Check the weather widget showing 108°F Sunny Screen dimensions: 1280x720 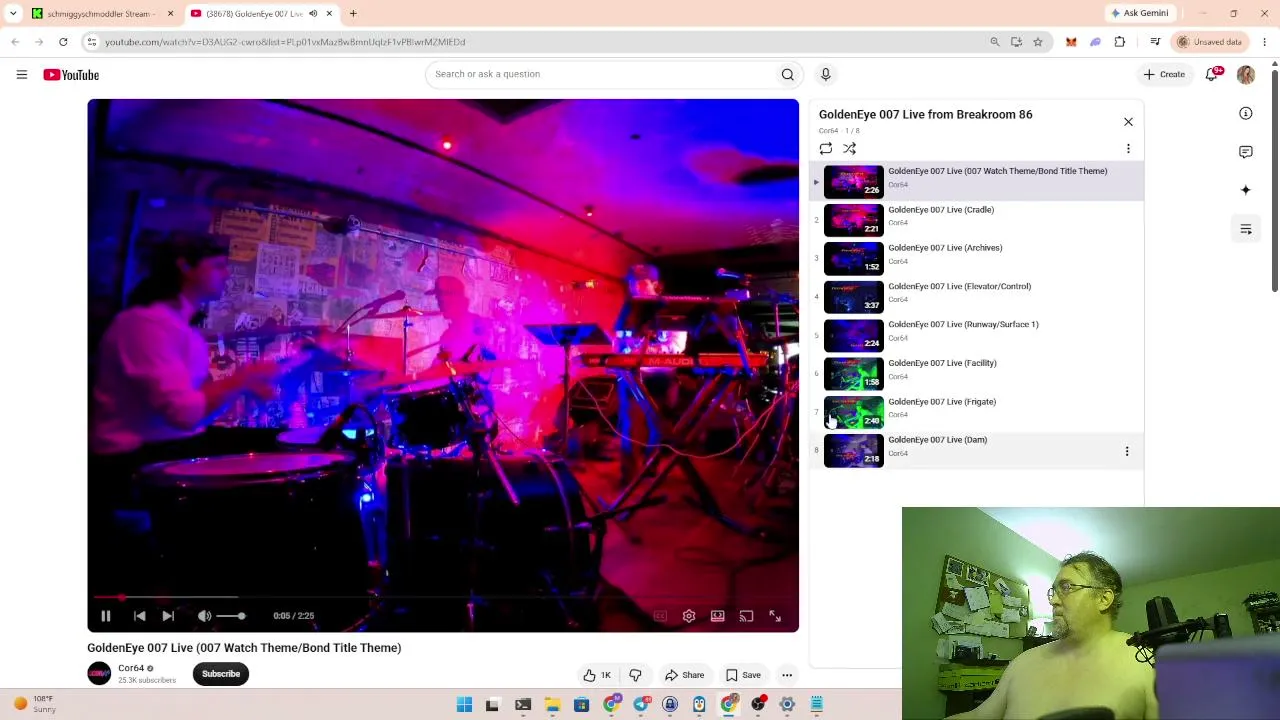tap(34, 704)
